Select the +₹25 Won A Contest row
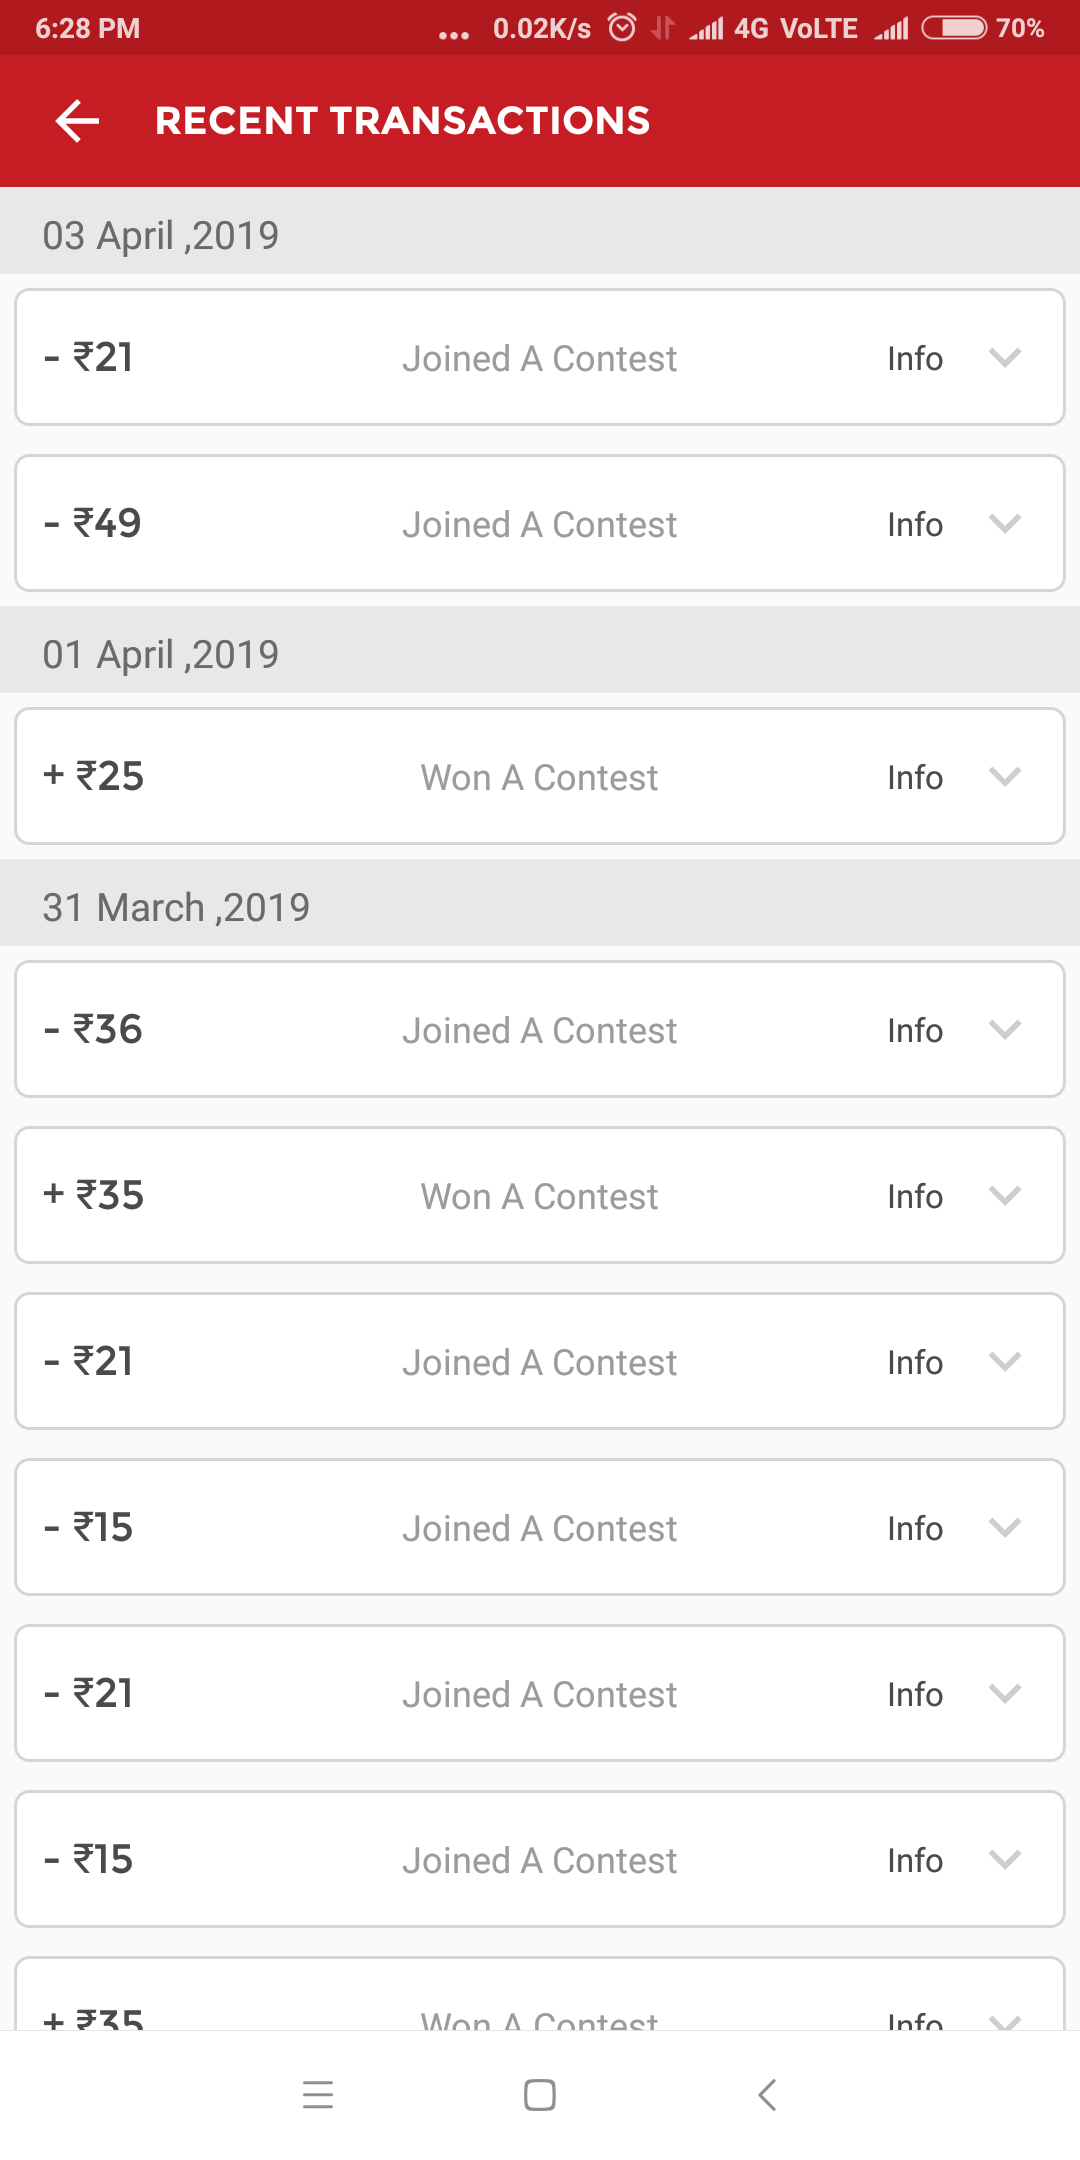This screenshot has height=2160, width=1080. pos(539,777)
